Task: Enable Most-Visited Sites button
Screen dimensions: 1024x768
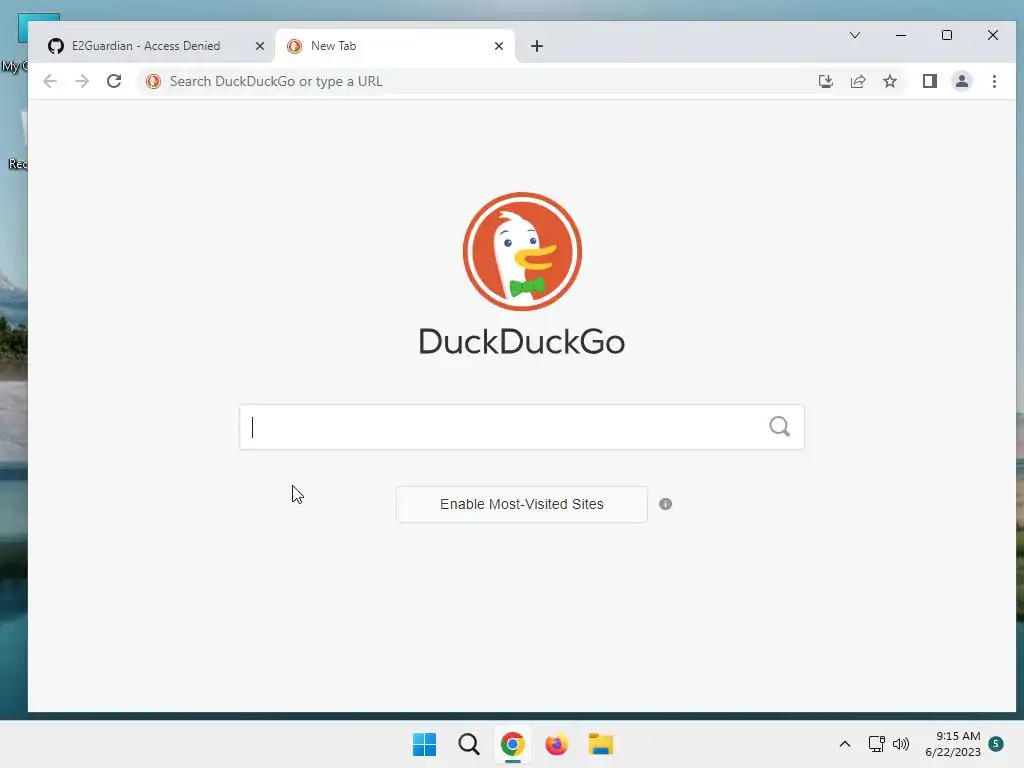Action: click(x=522, y=504)
